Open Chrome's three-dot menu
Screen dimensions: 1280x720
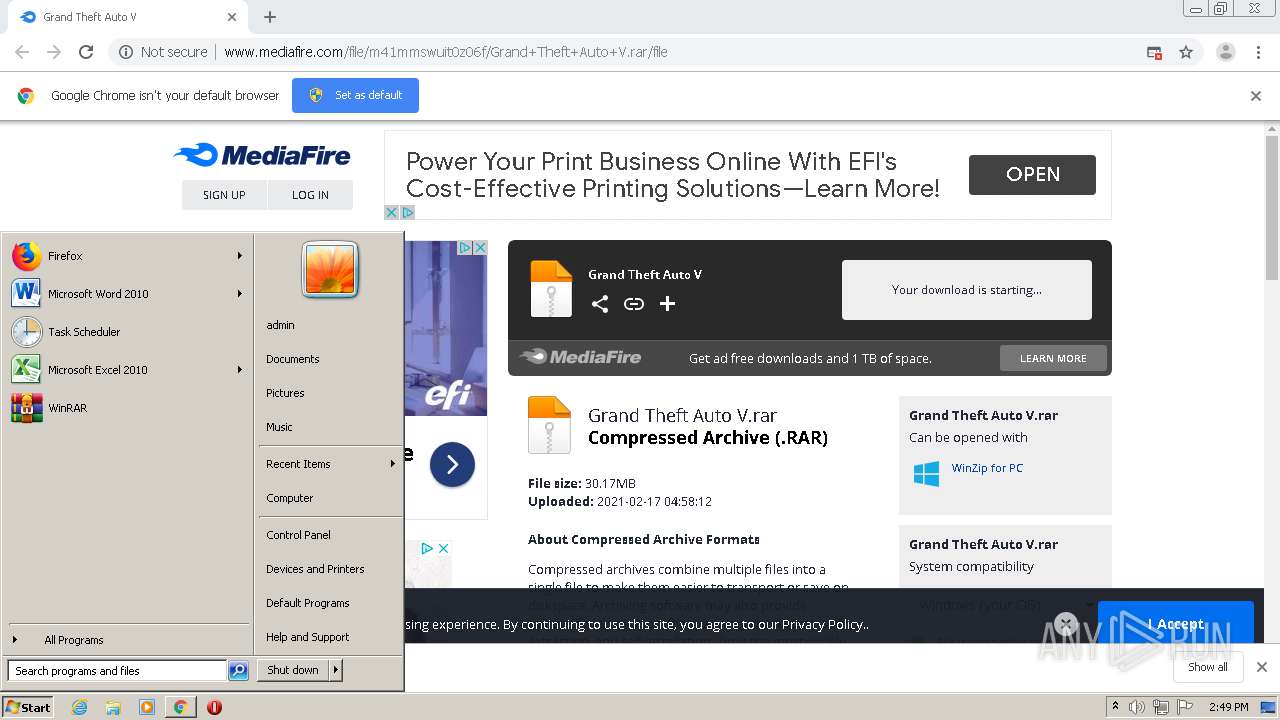(x=1258, y=52)
